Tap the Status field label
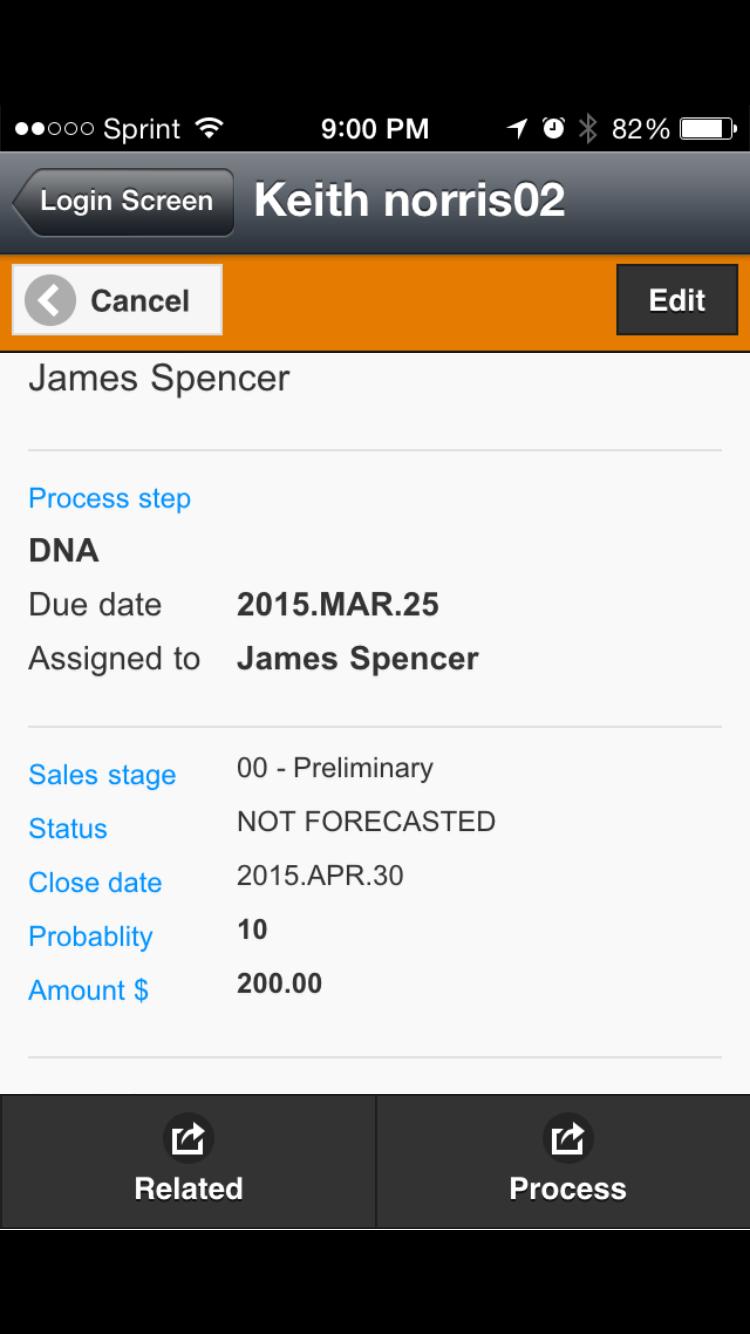 tap(68, 829)
